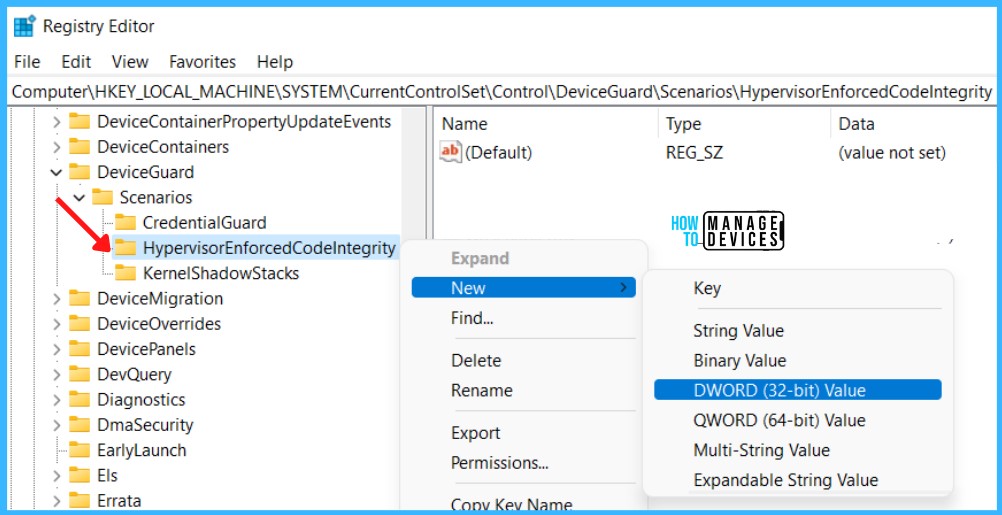1002x515 pixels.
Task: Click the DeviceGuard folder icon
Action: click(x=79, y=172)
